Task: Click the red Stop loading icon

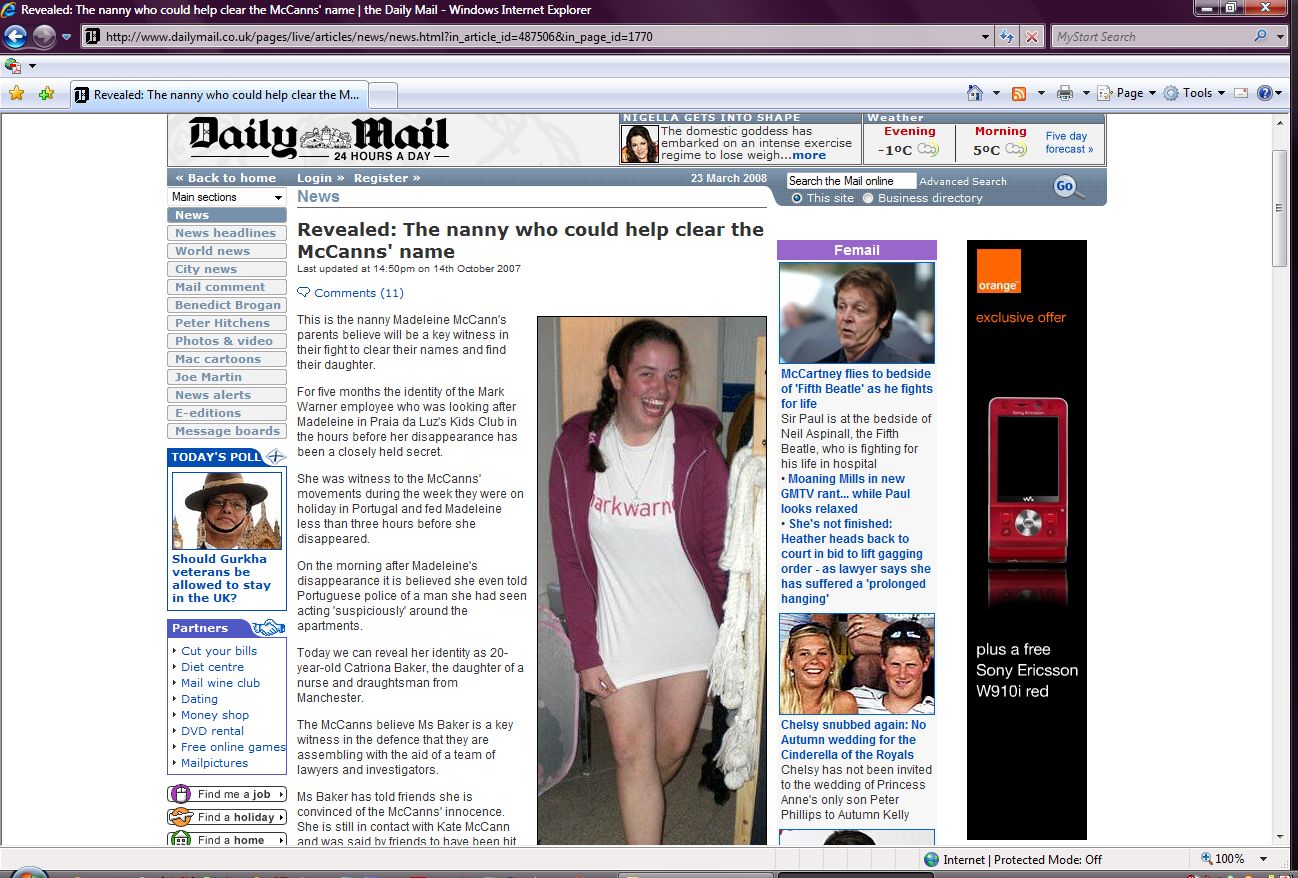Action: click(1032, 37)
